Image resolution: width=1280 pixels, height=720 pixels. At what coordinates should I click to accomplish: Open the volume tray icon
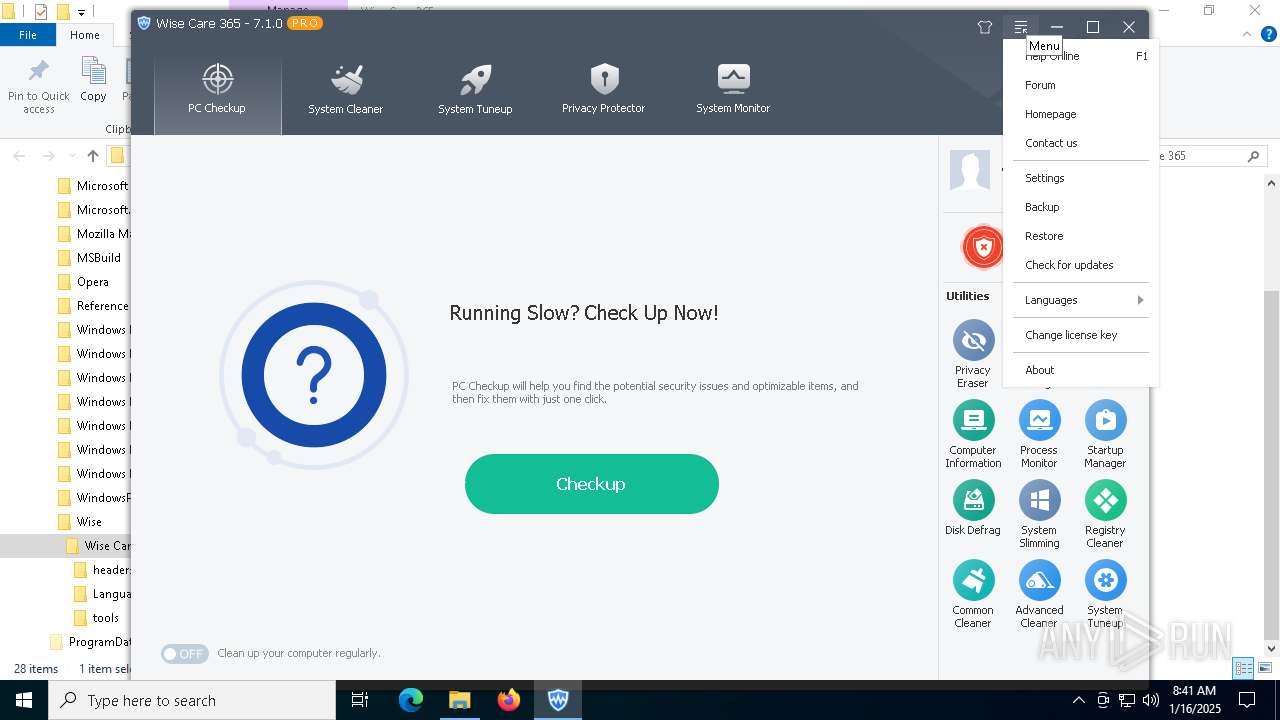(1151, 700)
